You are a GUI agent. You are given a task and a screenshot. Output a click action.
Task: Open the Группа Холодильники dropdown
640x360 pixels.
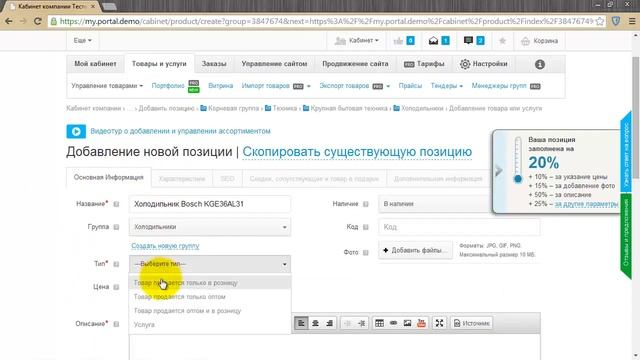tap(210, 227)
